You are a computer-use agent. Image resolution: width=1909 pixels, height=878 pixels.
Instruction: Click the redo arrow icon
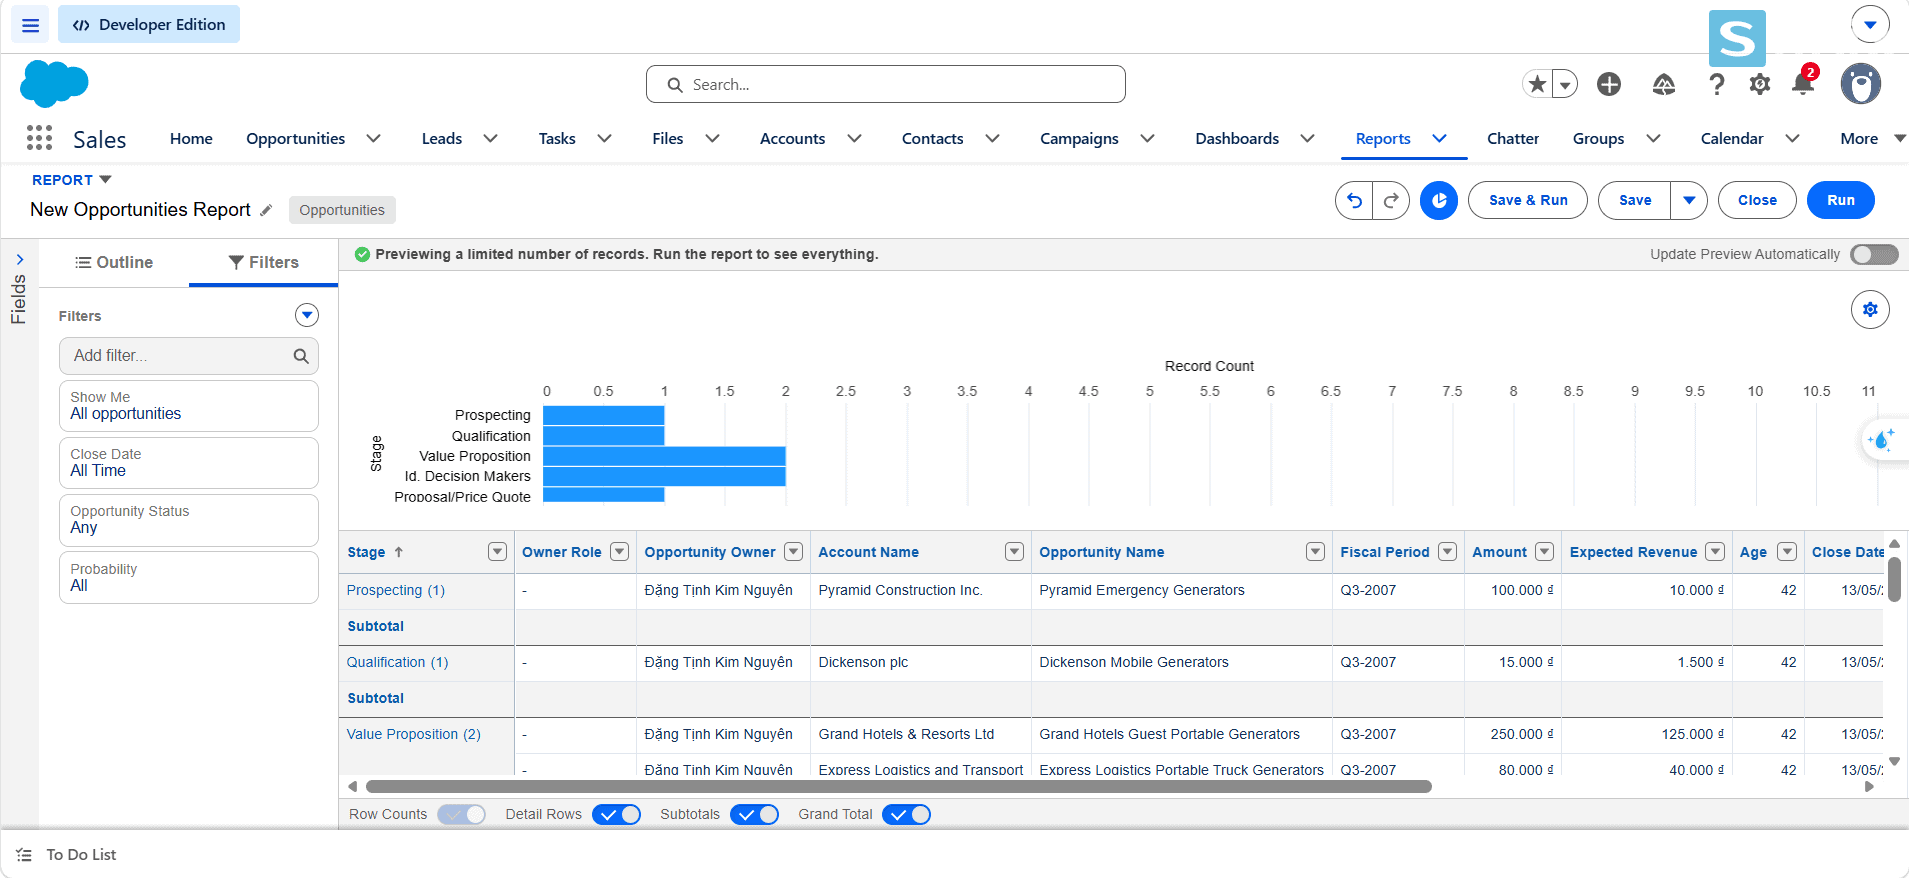pyautogui.click(x=1391, y=200)
